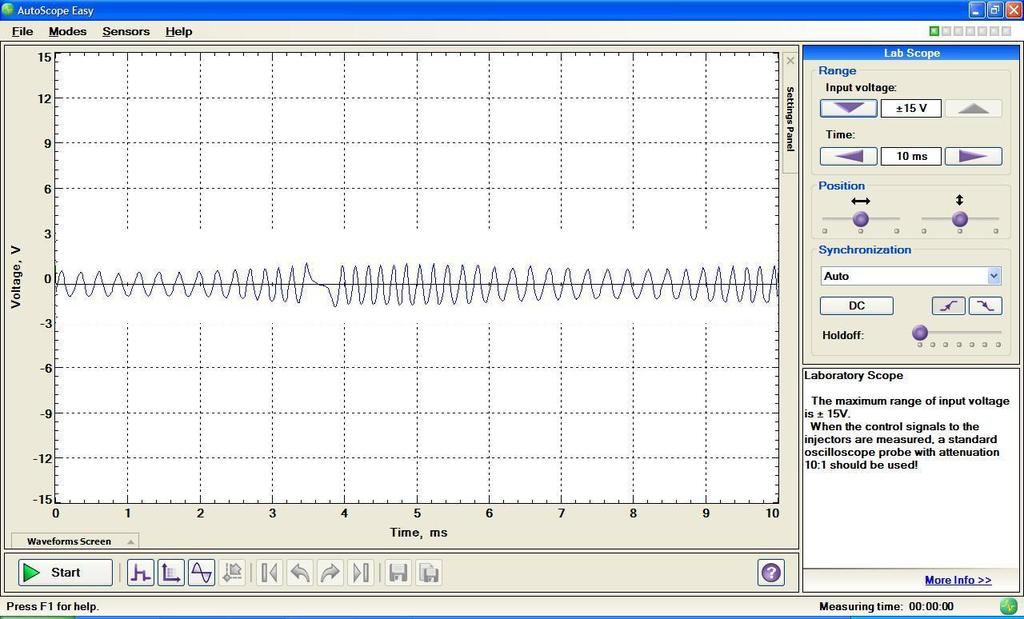
Task: Select the step/pulse waveform mode icon
Action: (x=140, y=573)
